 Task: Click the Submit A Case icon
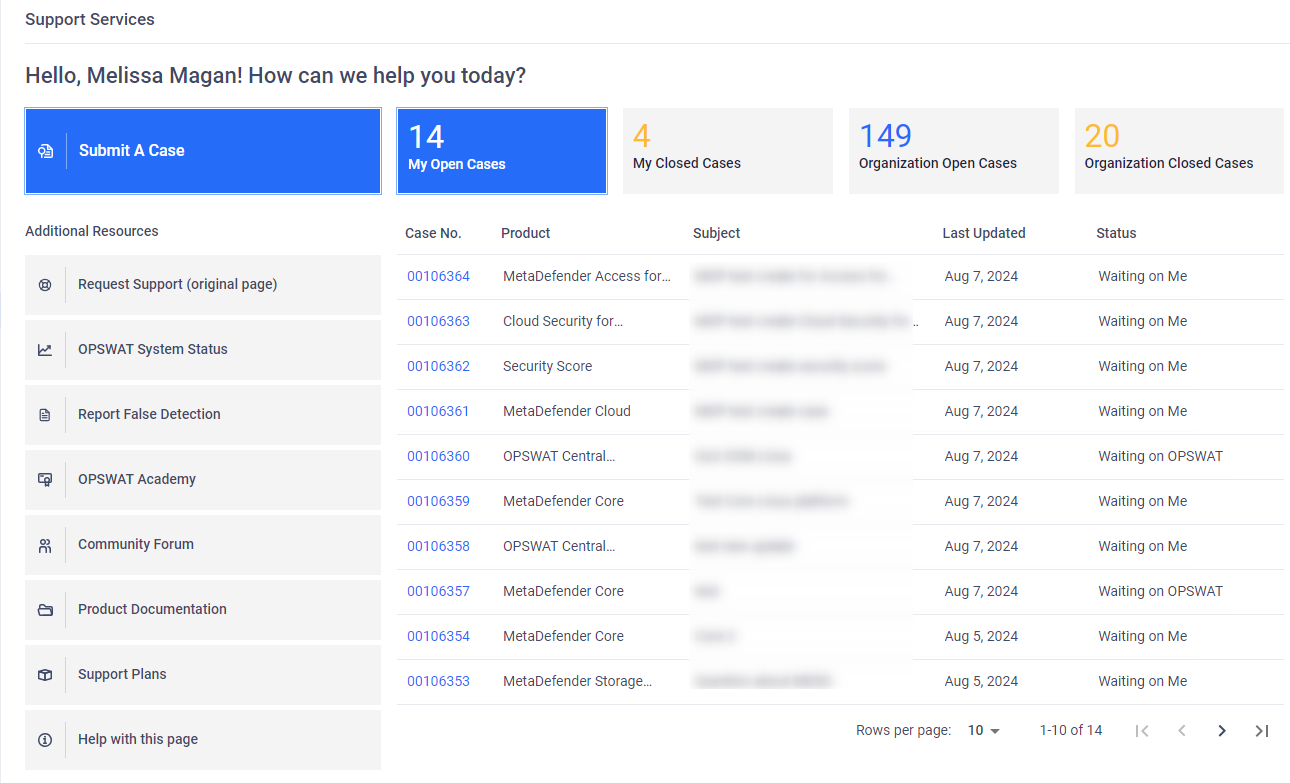click(x=45, y=151)
